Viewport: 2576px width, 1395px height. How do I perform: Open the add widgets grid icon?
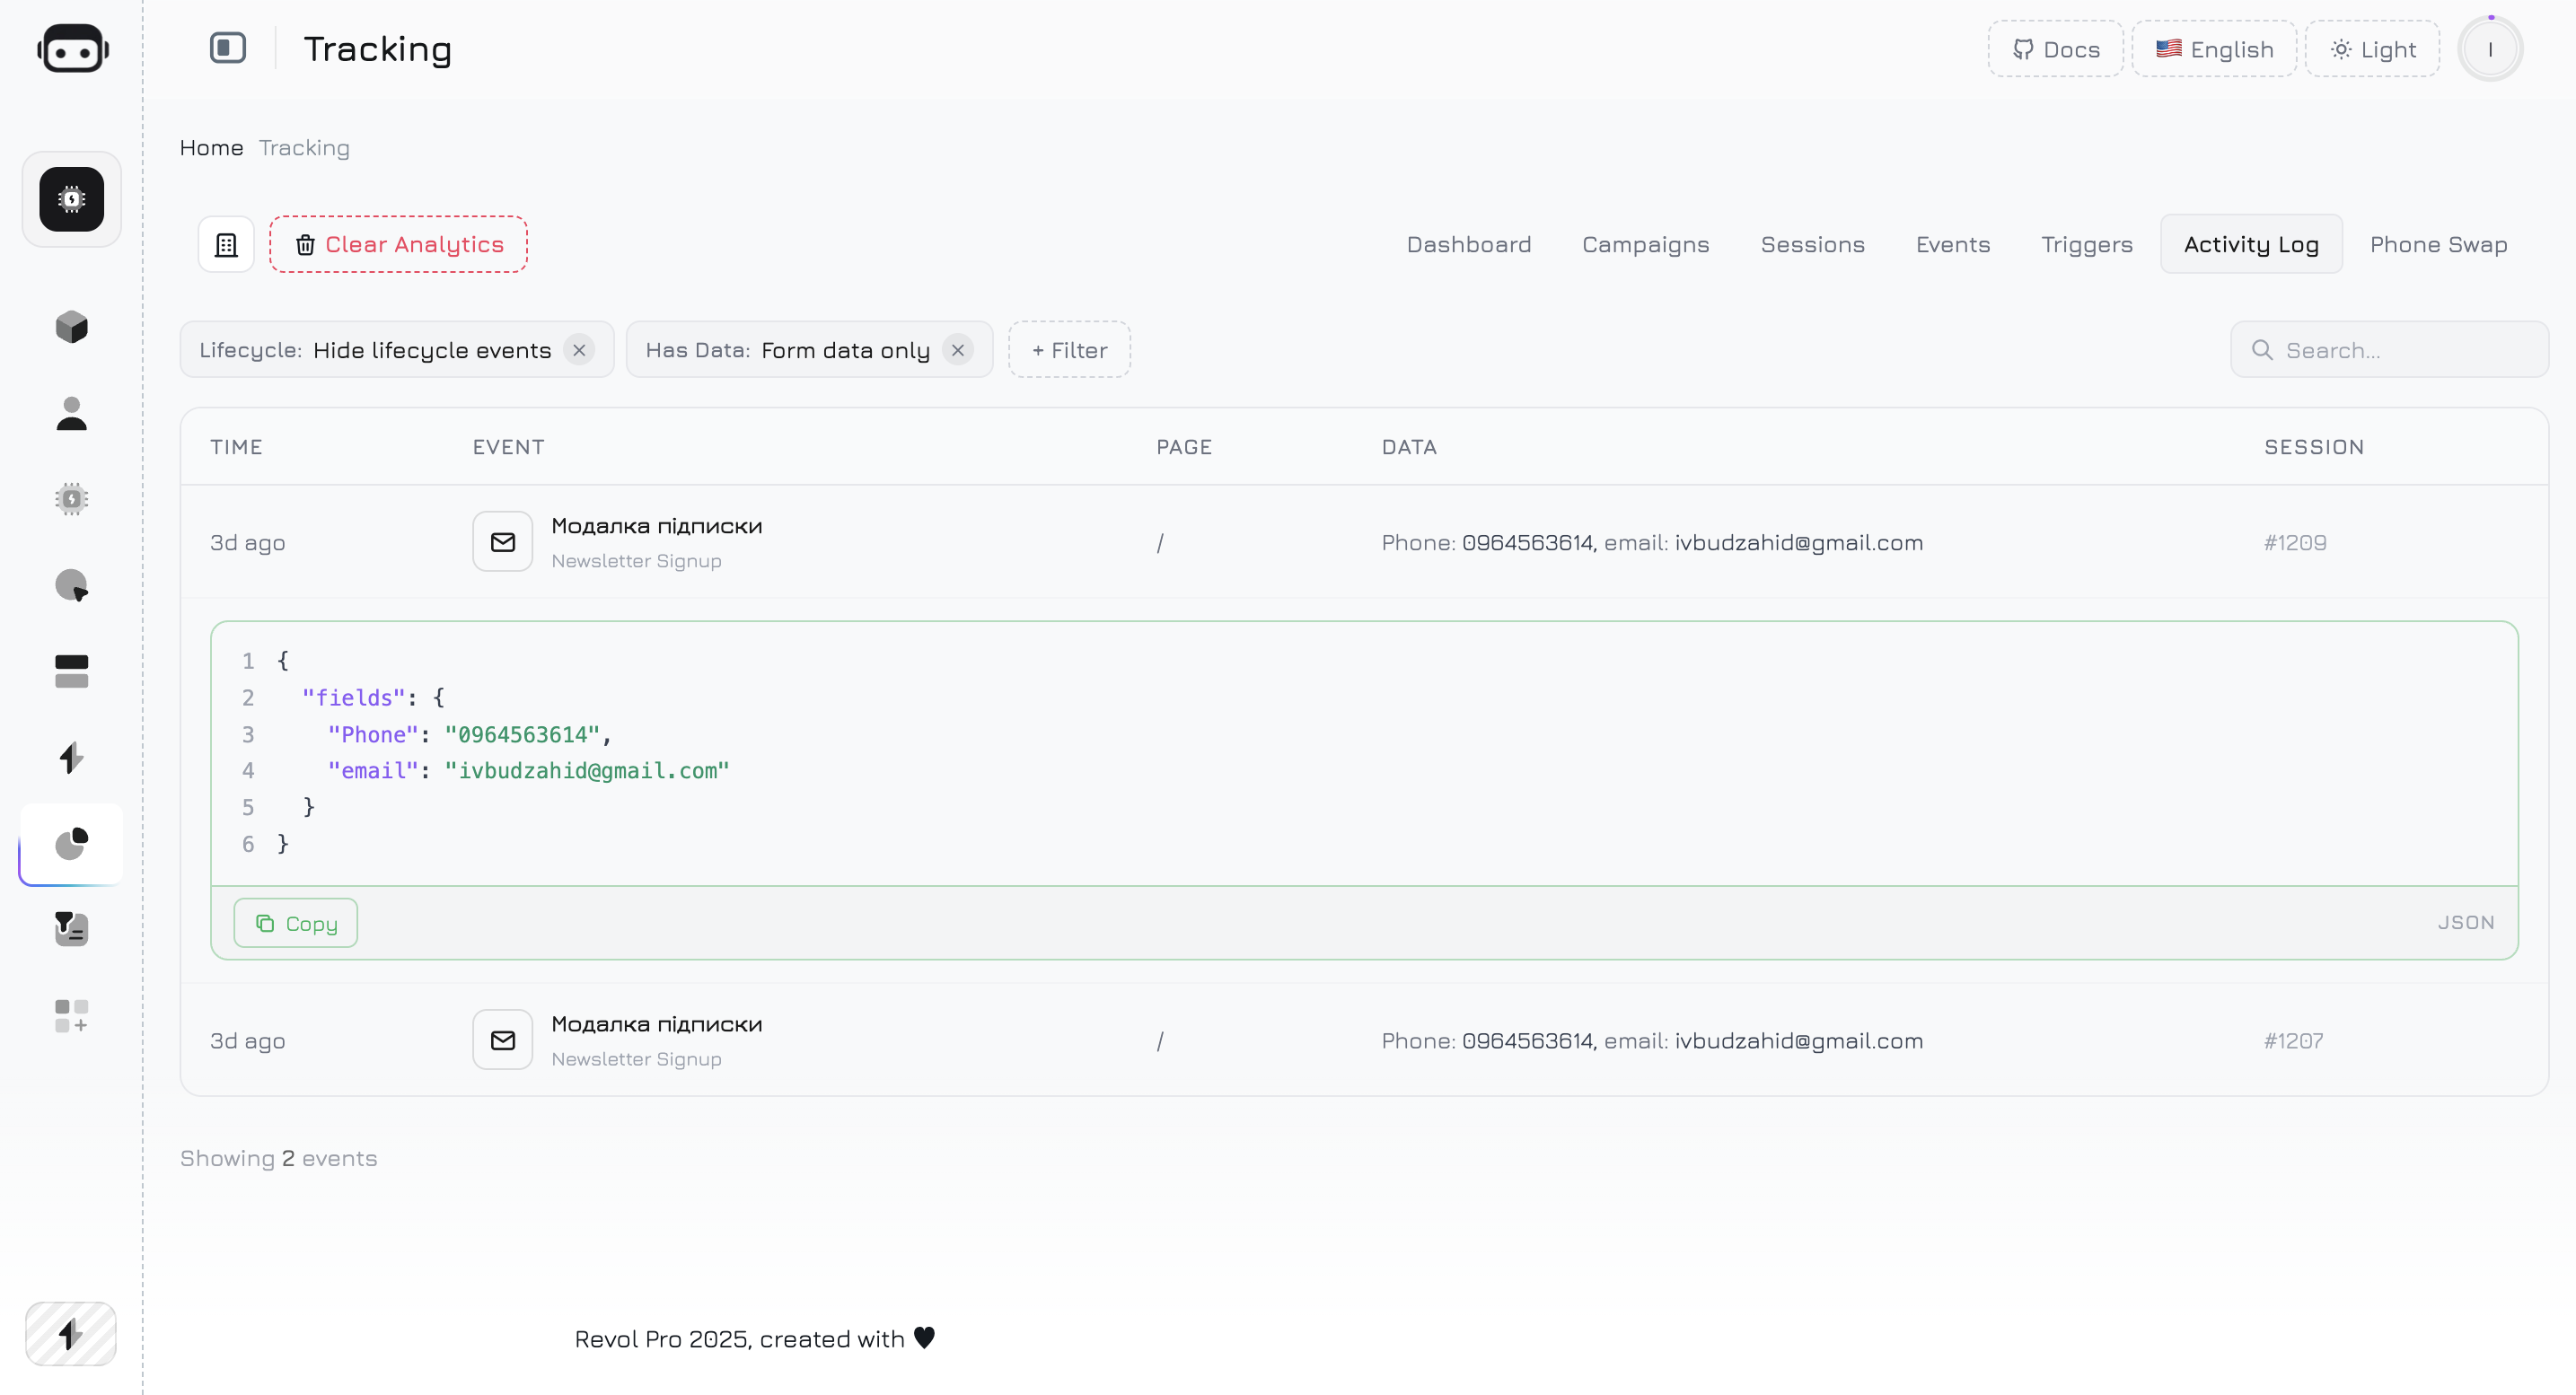71,1015
